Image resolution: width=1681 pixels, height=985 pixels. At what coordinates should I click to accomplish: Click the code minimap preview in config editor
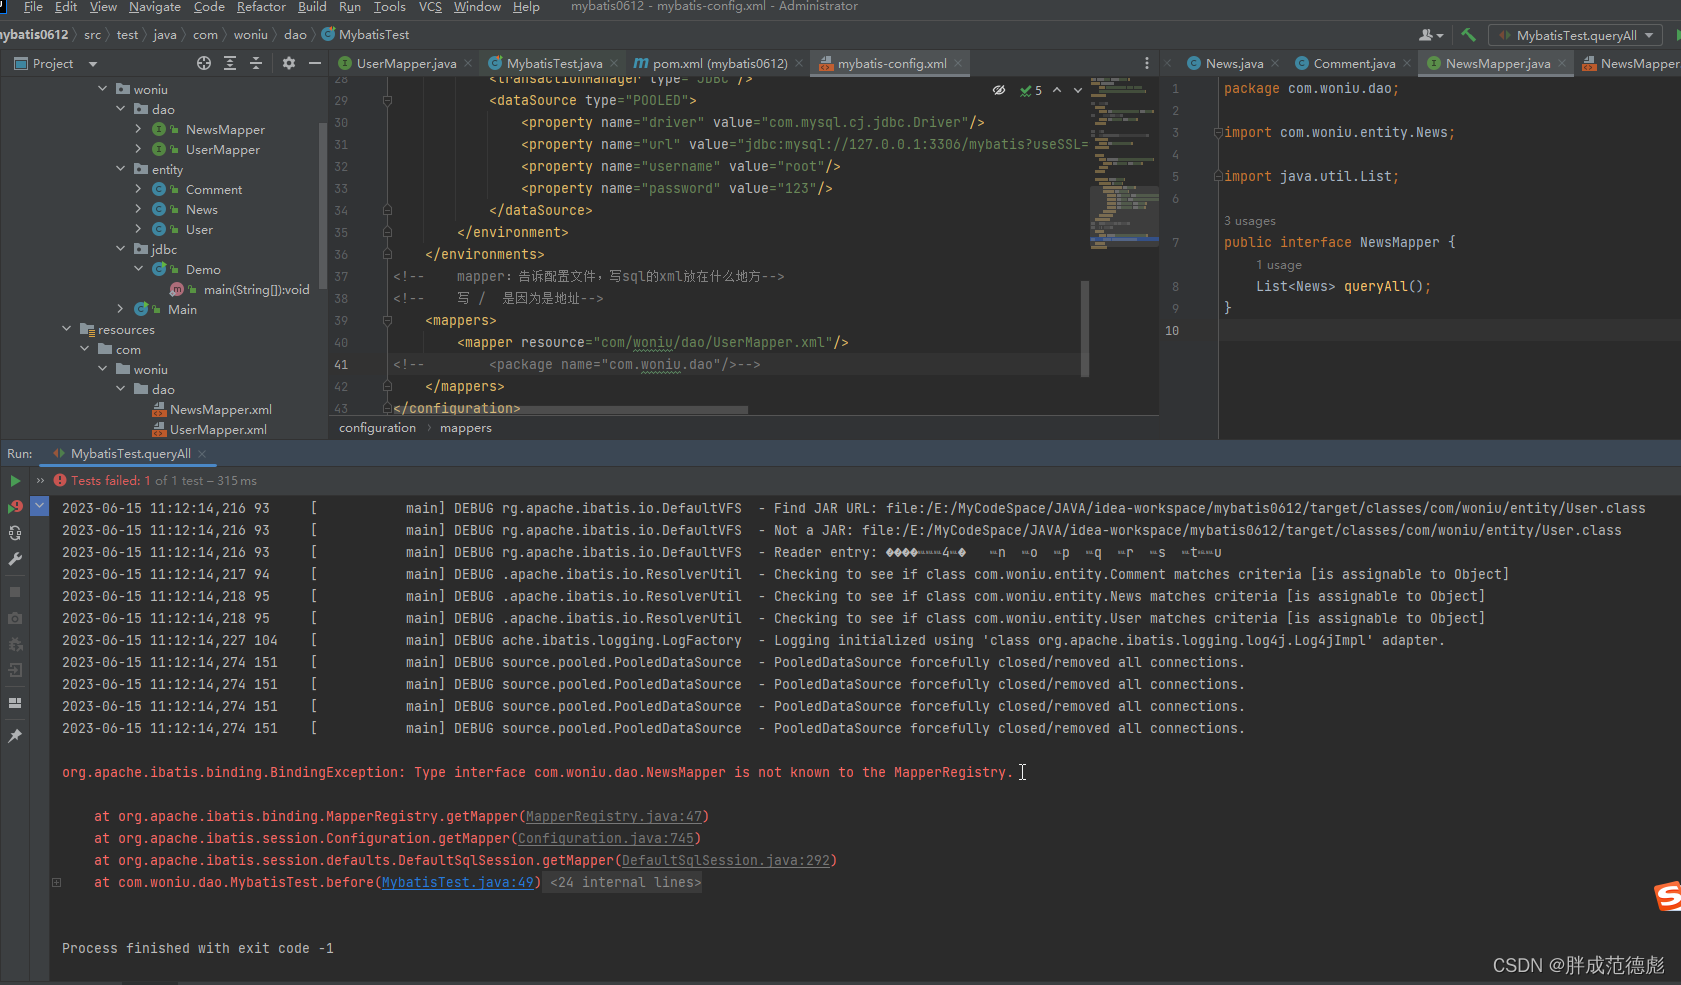[1124, 162]
